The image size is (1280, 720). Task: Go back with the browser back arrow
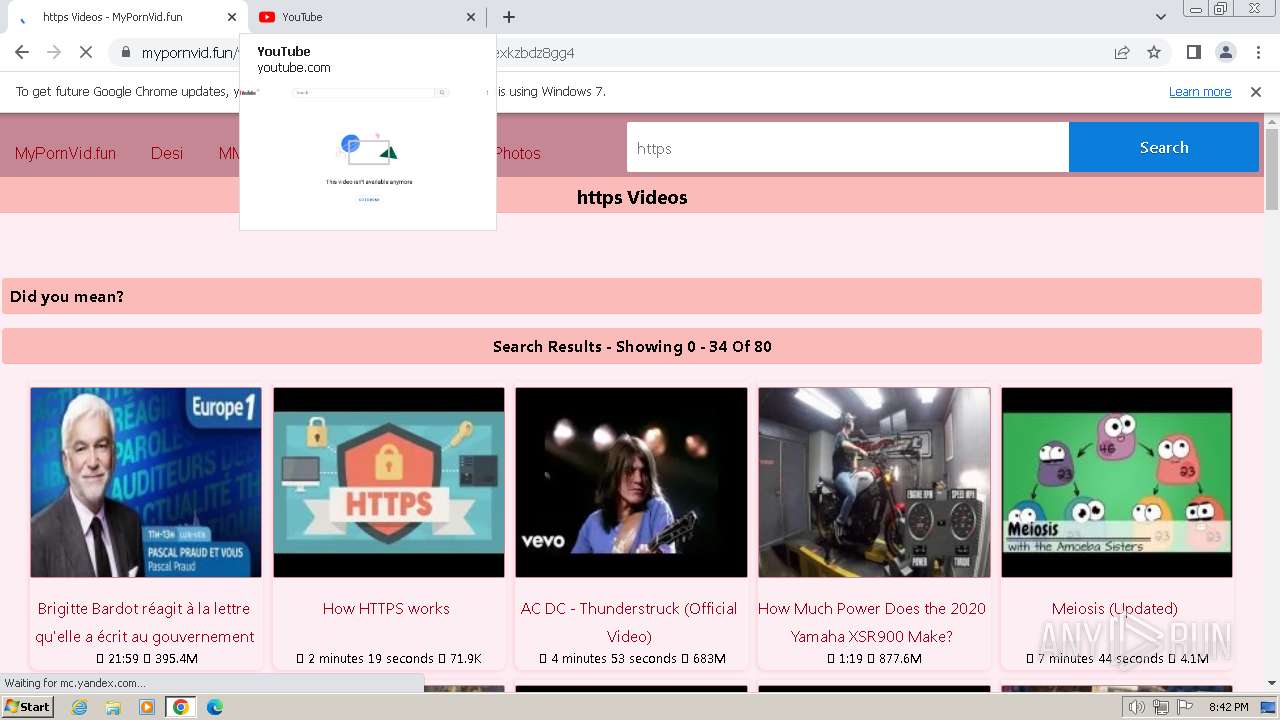[x=22, y=52]
